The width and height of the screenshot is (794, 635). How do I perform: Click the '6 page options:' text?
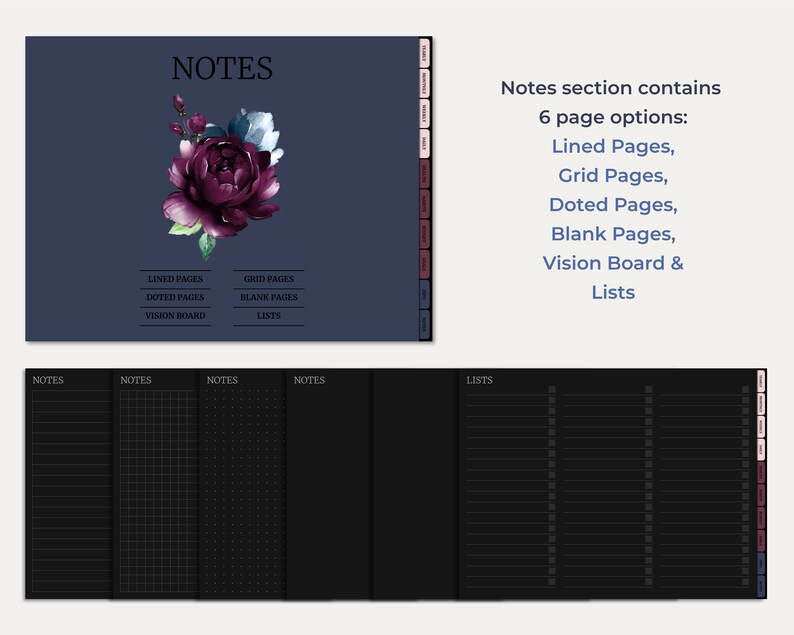[x=613, y=117]
